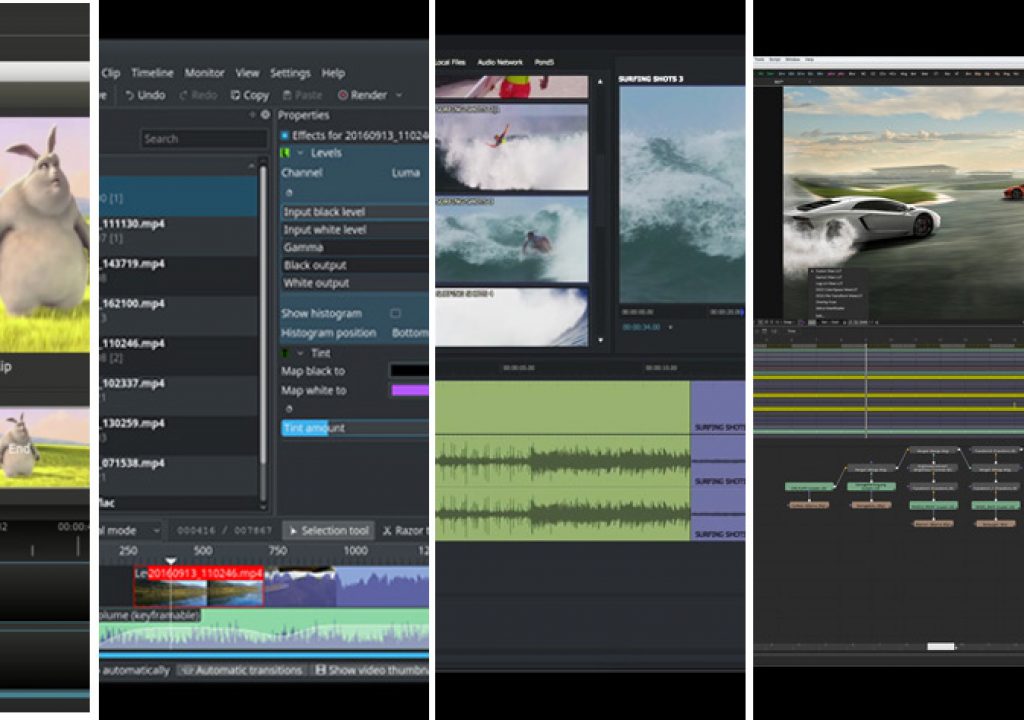Adjust the Input white level slider
Screen dimensions: 1024x720
[x=355, y=230]
